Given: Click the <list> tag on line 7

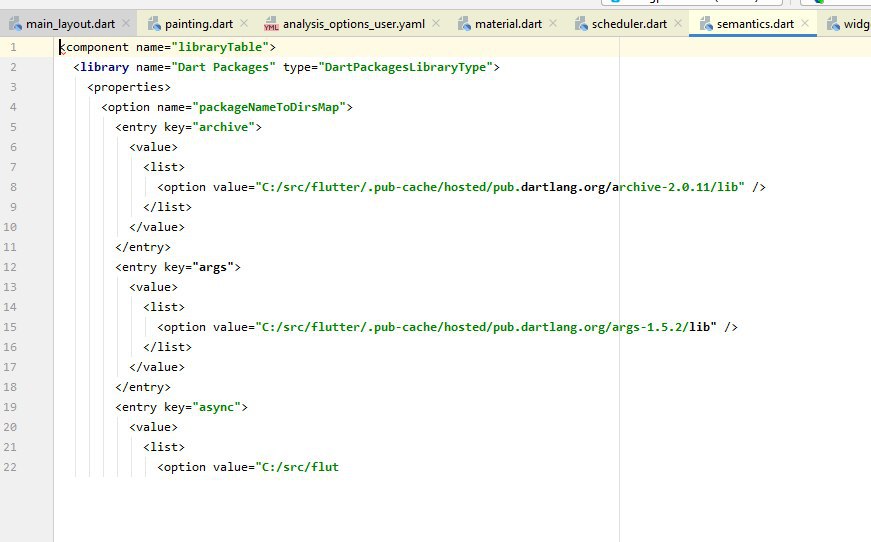Looking at the screenshot, I should coord(164,167).
